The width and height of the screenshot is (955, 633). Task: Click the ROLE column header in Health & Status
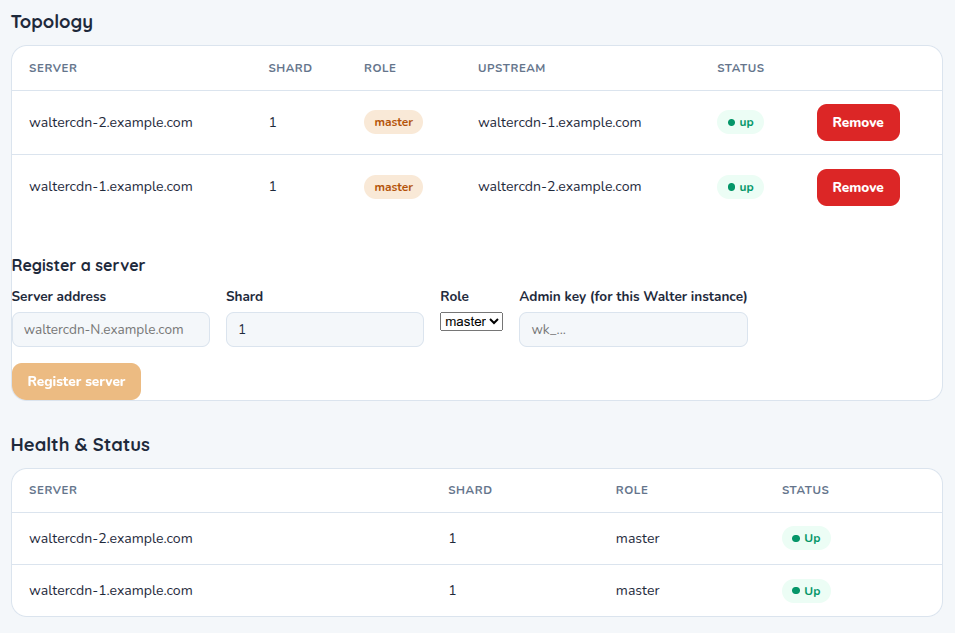(632, 490)
